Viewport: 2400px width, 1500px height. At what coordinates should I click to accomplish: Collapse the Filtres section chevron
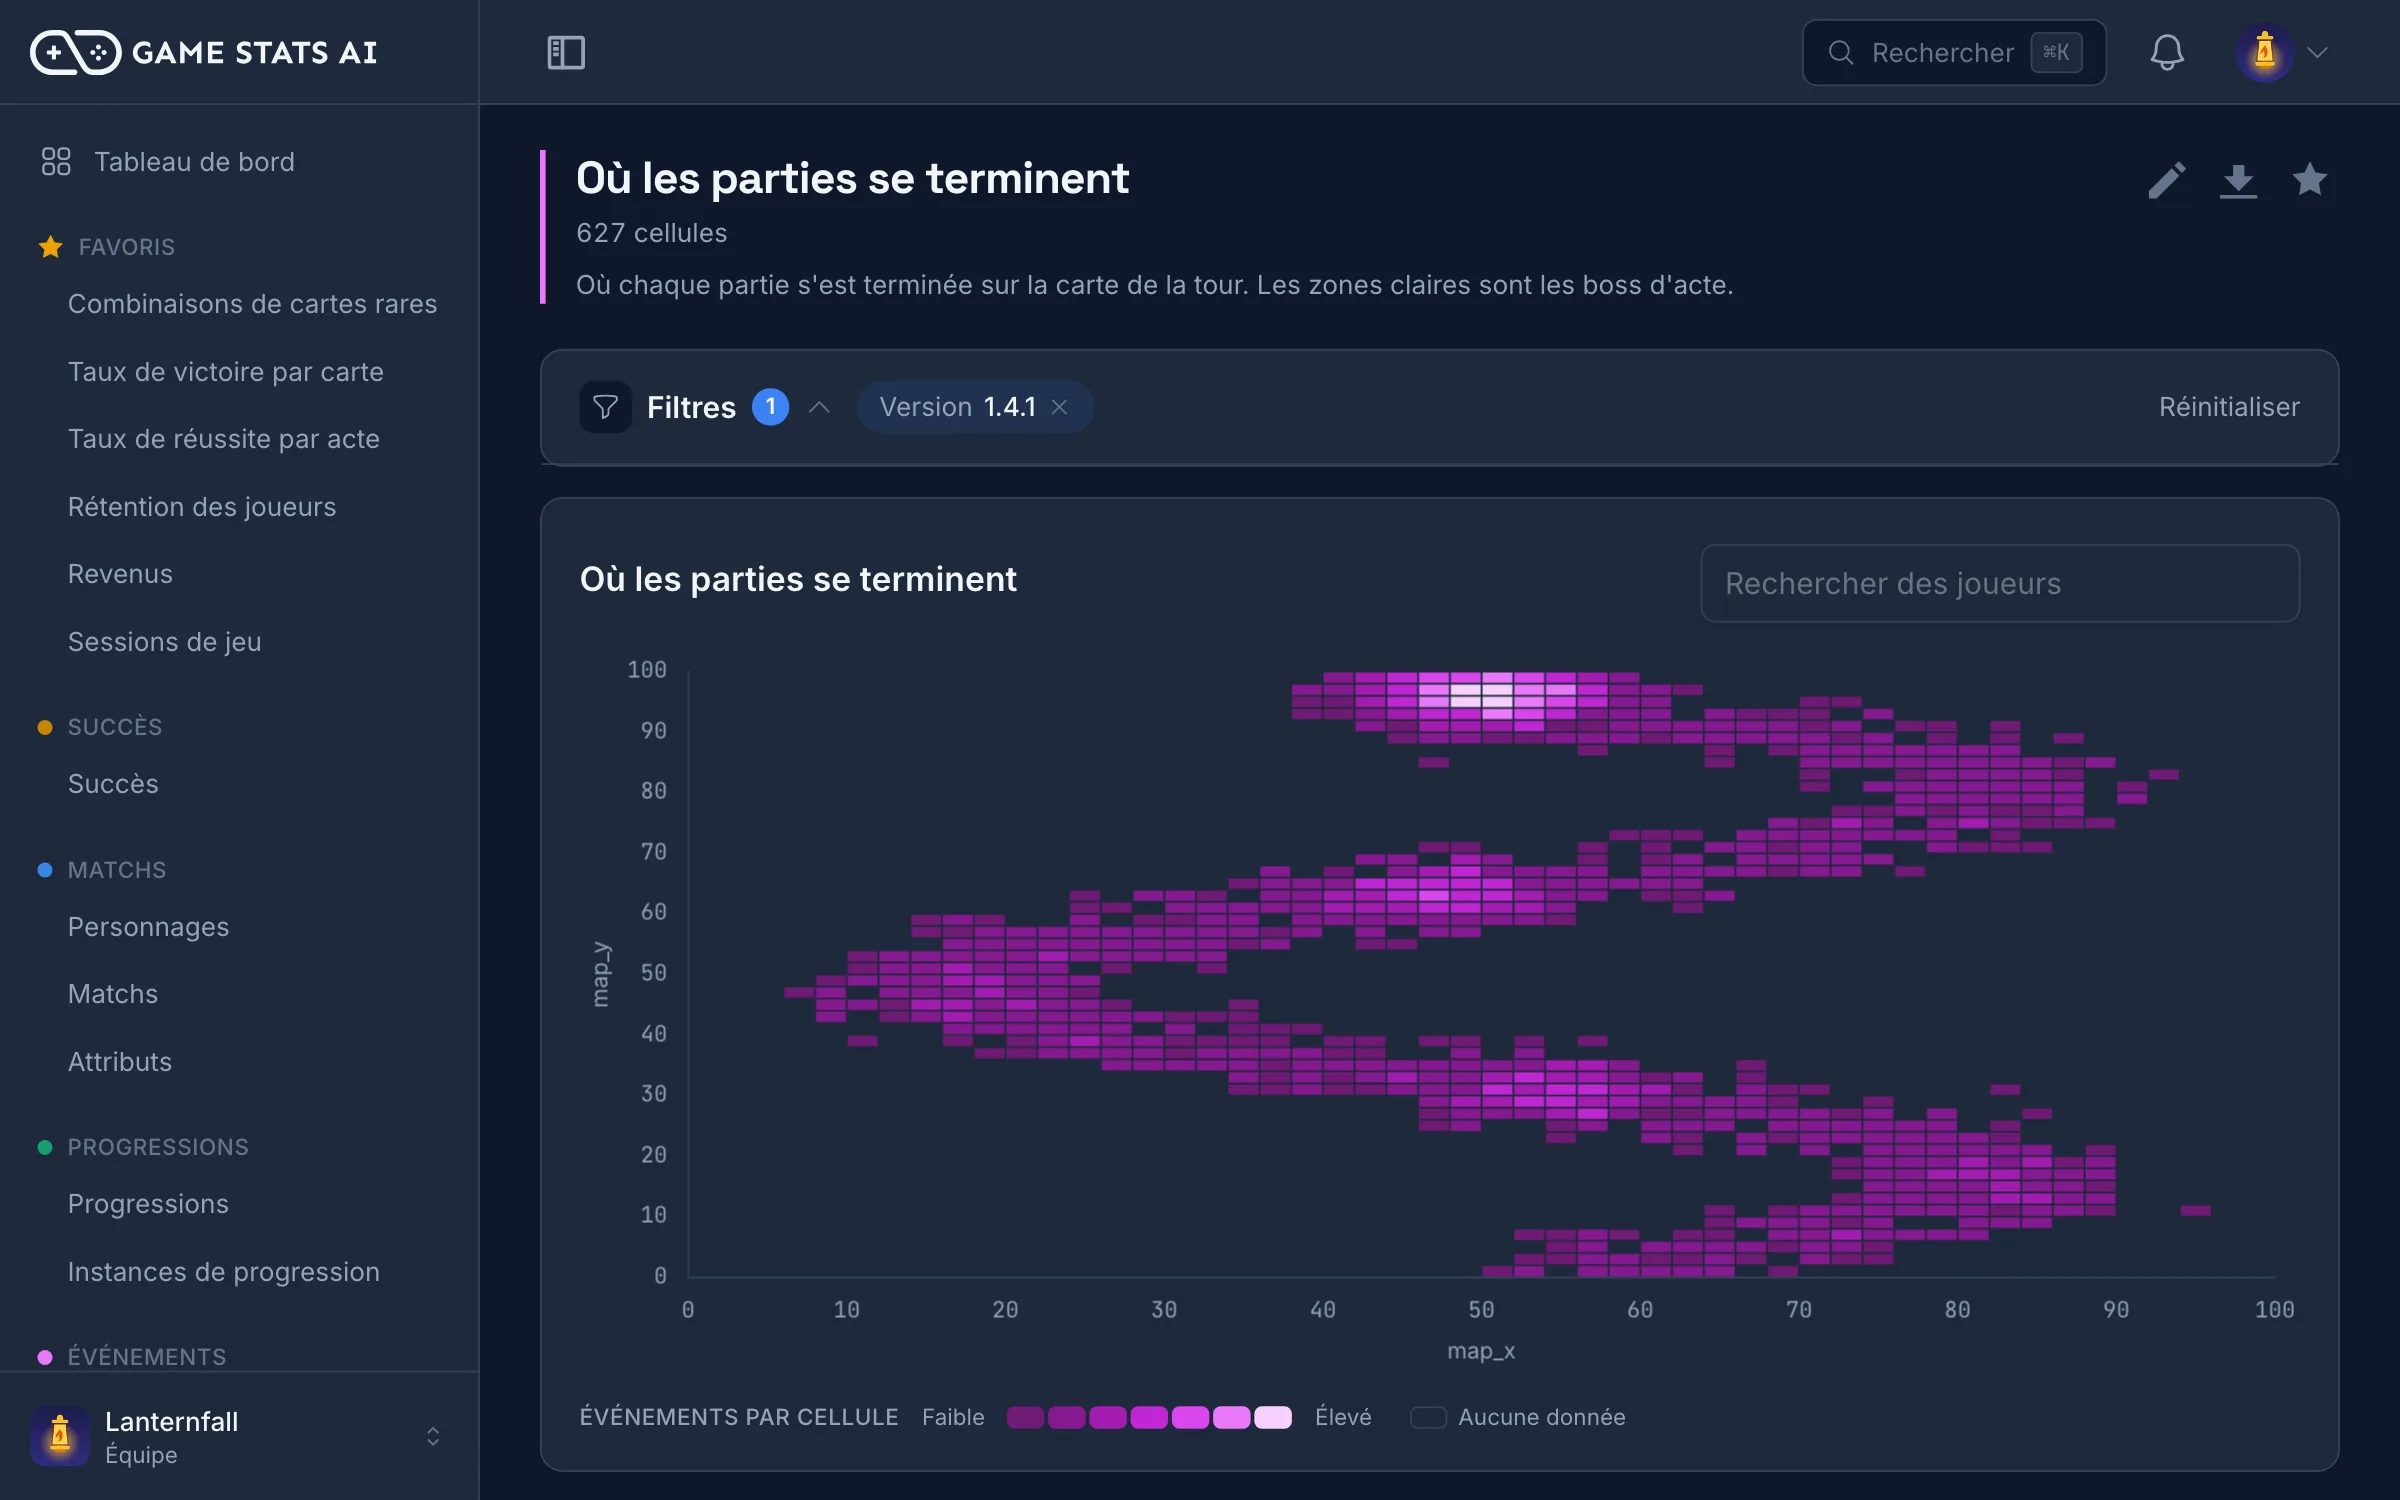[x=820, y=407]
